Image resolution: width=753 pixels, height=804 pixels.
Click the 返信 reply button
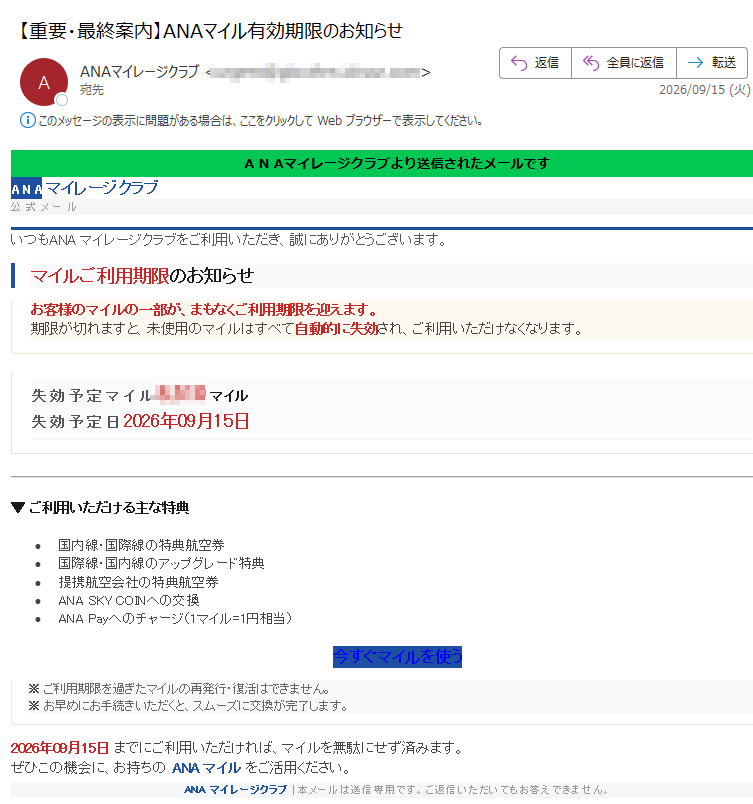pos(535,63)
